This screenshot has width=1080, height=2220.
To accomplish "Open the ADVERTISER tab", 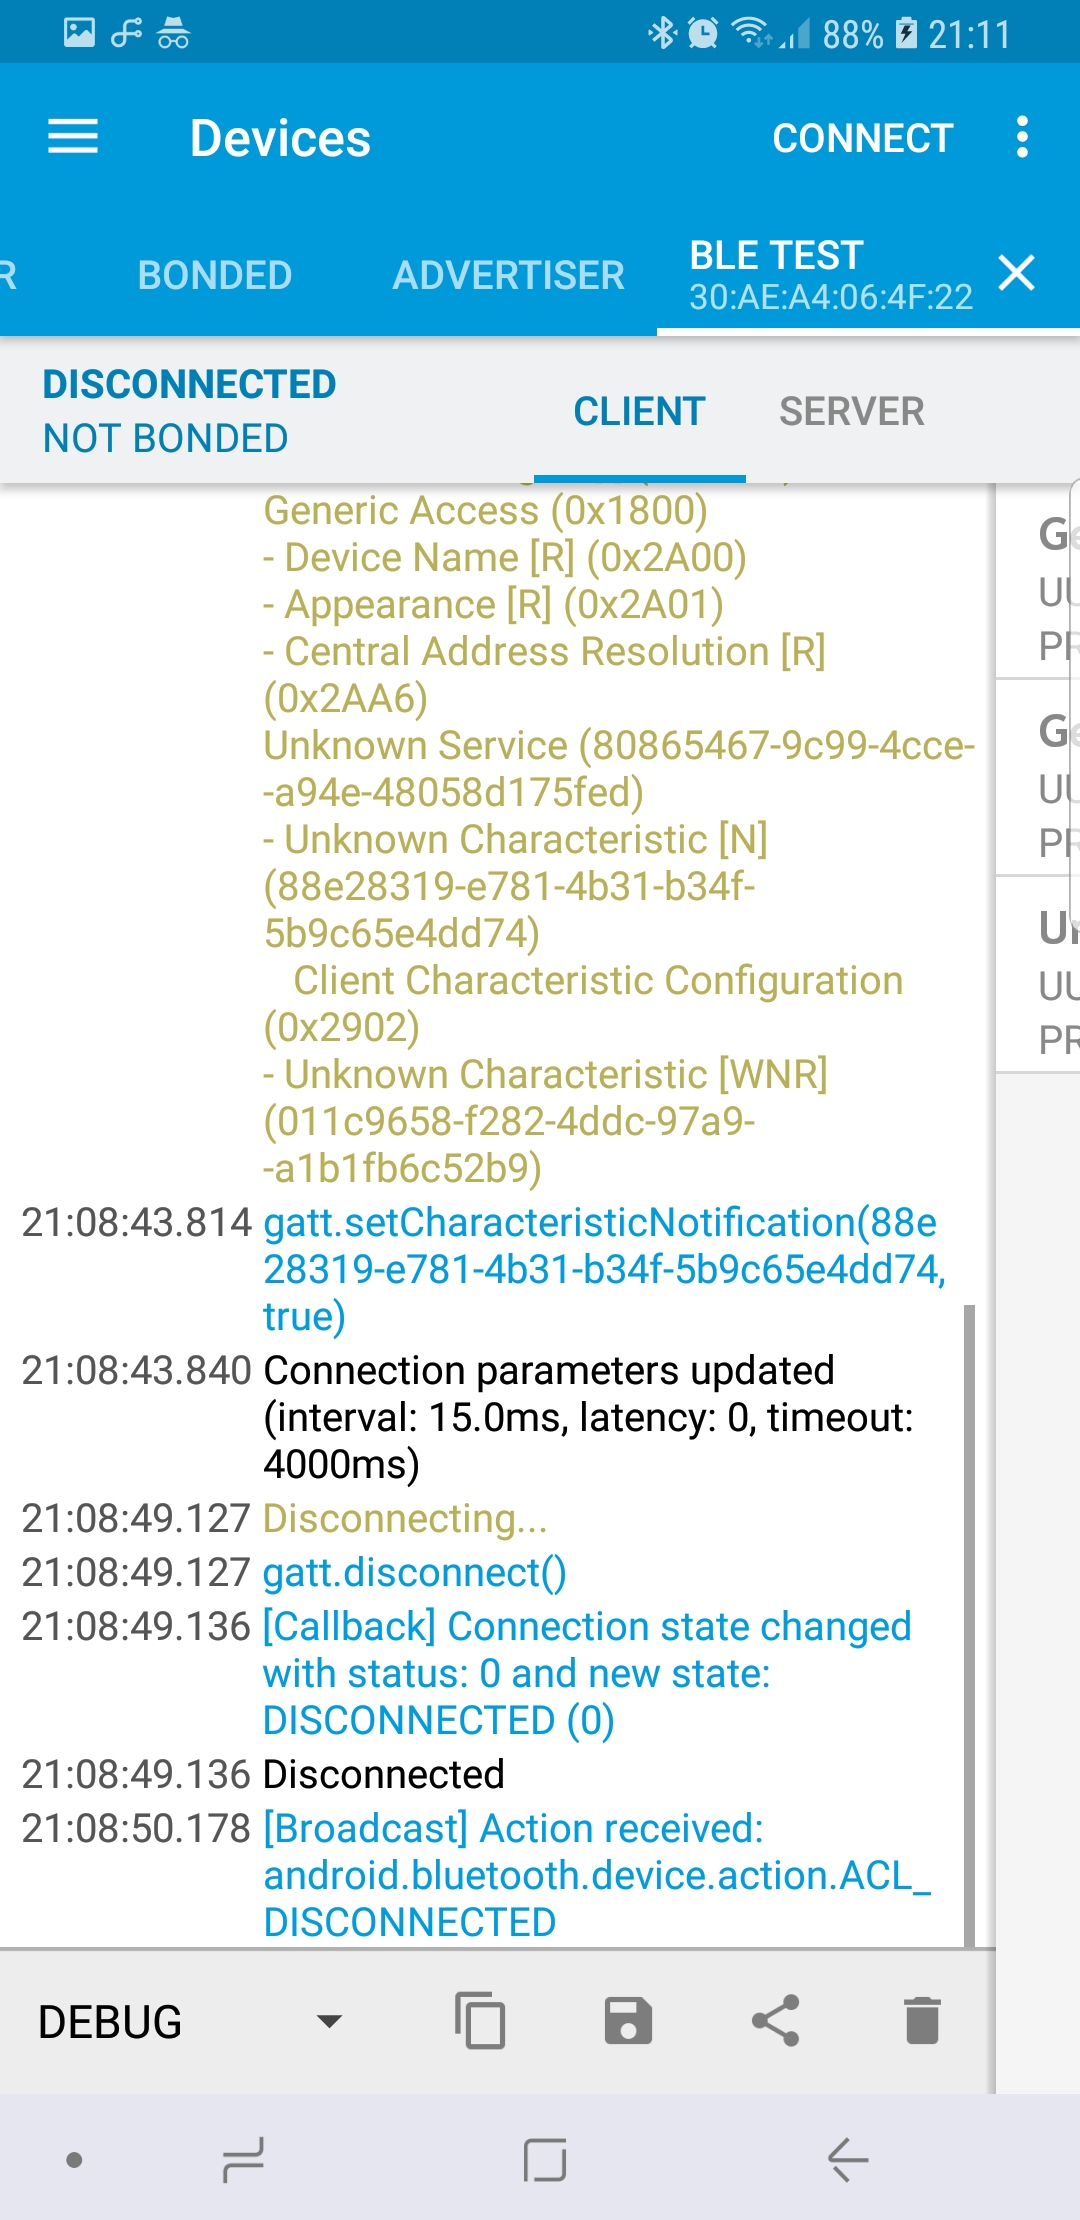I will pyautogui.click(x=508, y=274).
